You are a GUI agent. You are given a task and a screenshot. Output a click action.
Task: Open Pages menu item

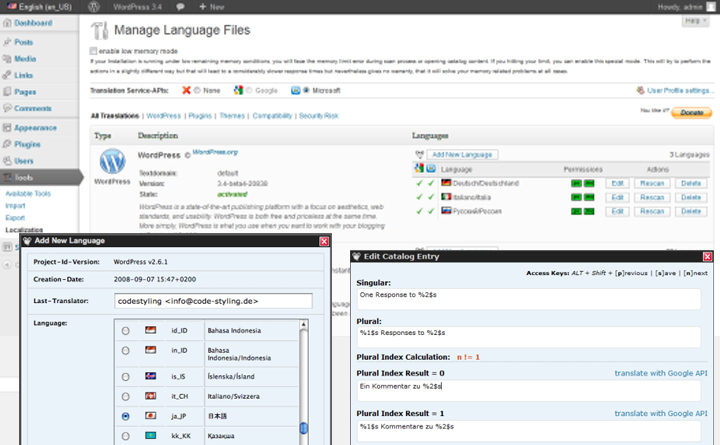point(25,92)
